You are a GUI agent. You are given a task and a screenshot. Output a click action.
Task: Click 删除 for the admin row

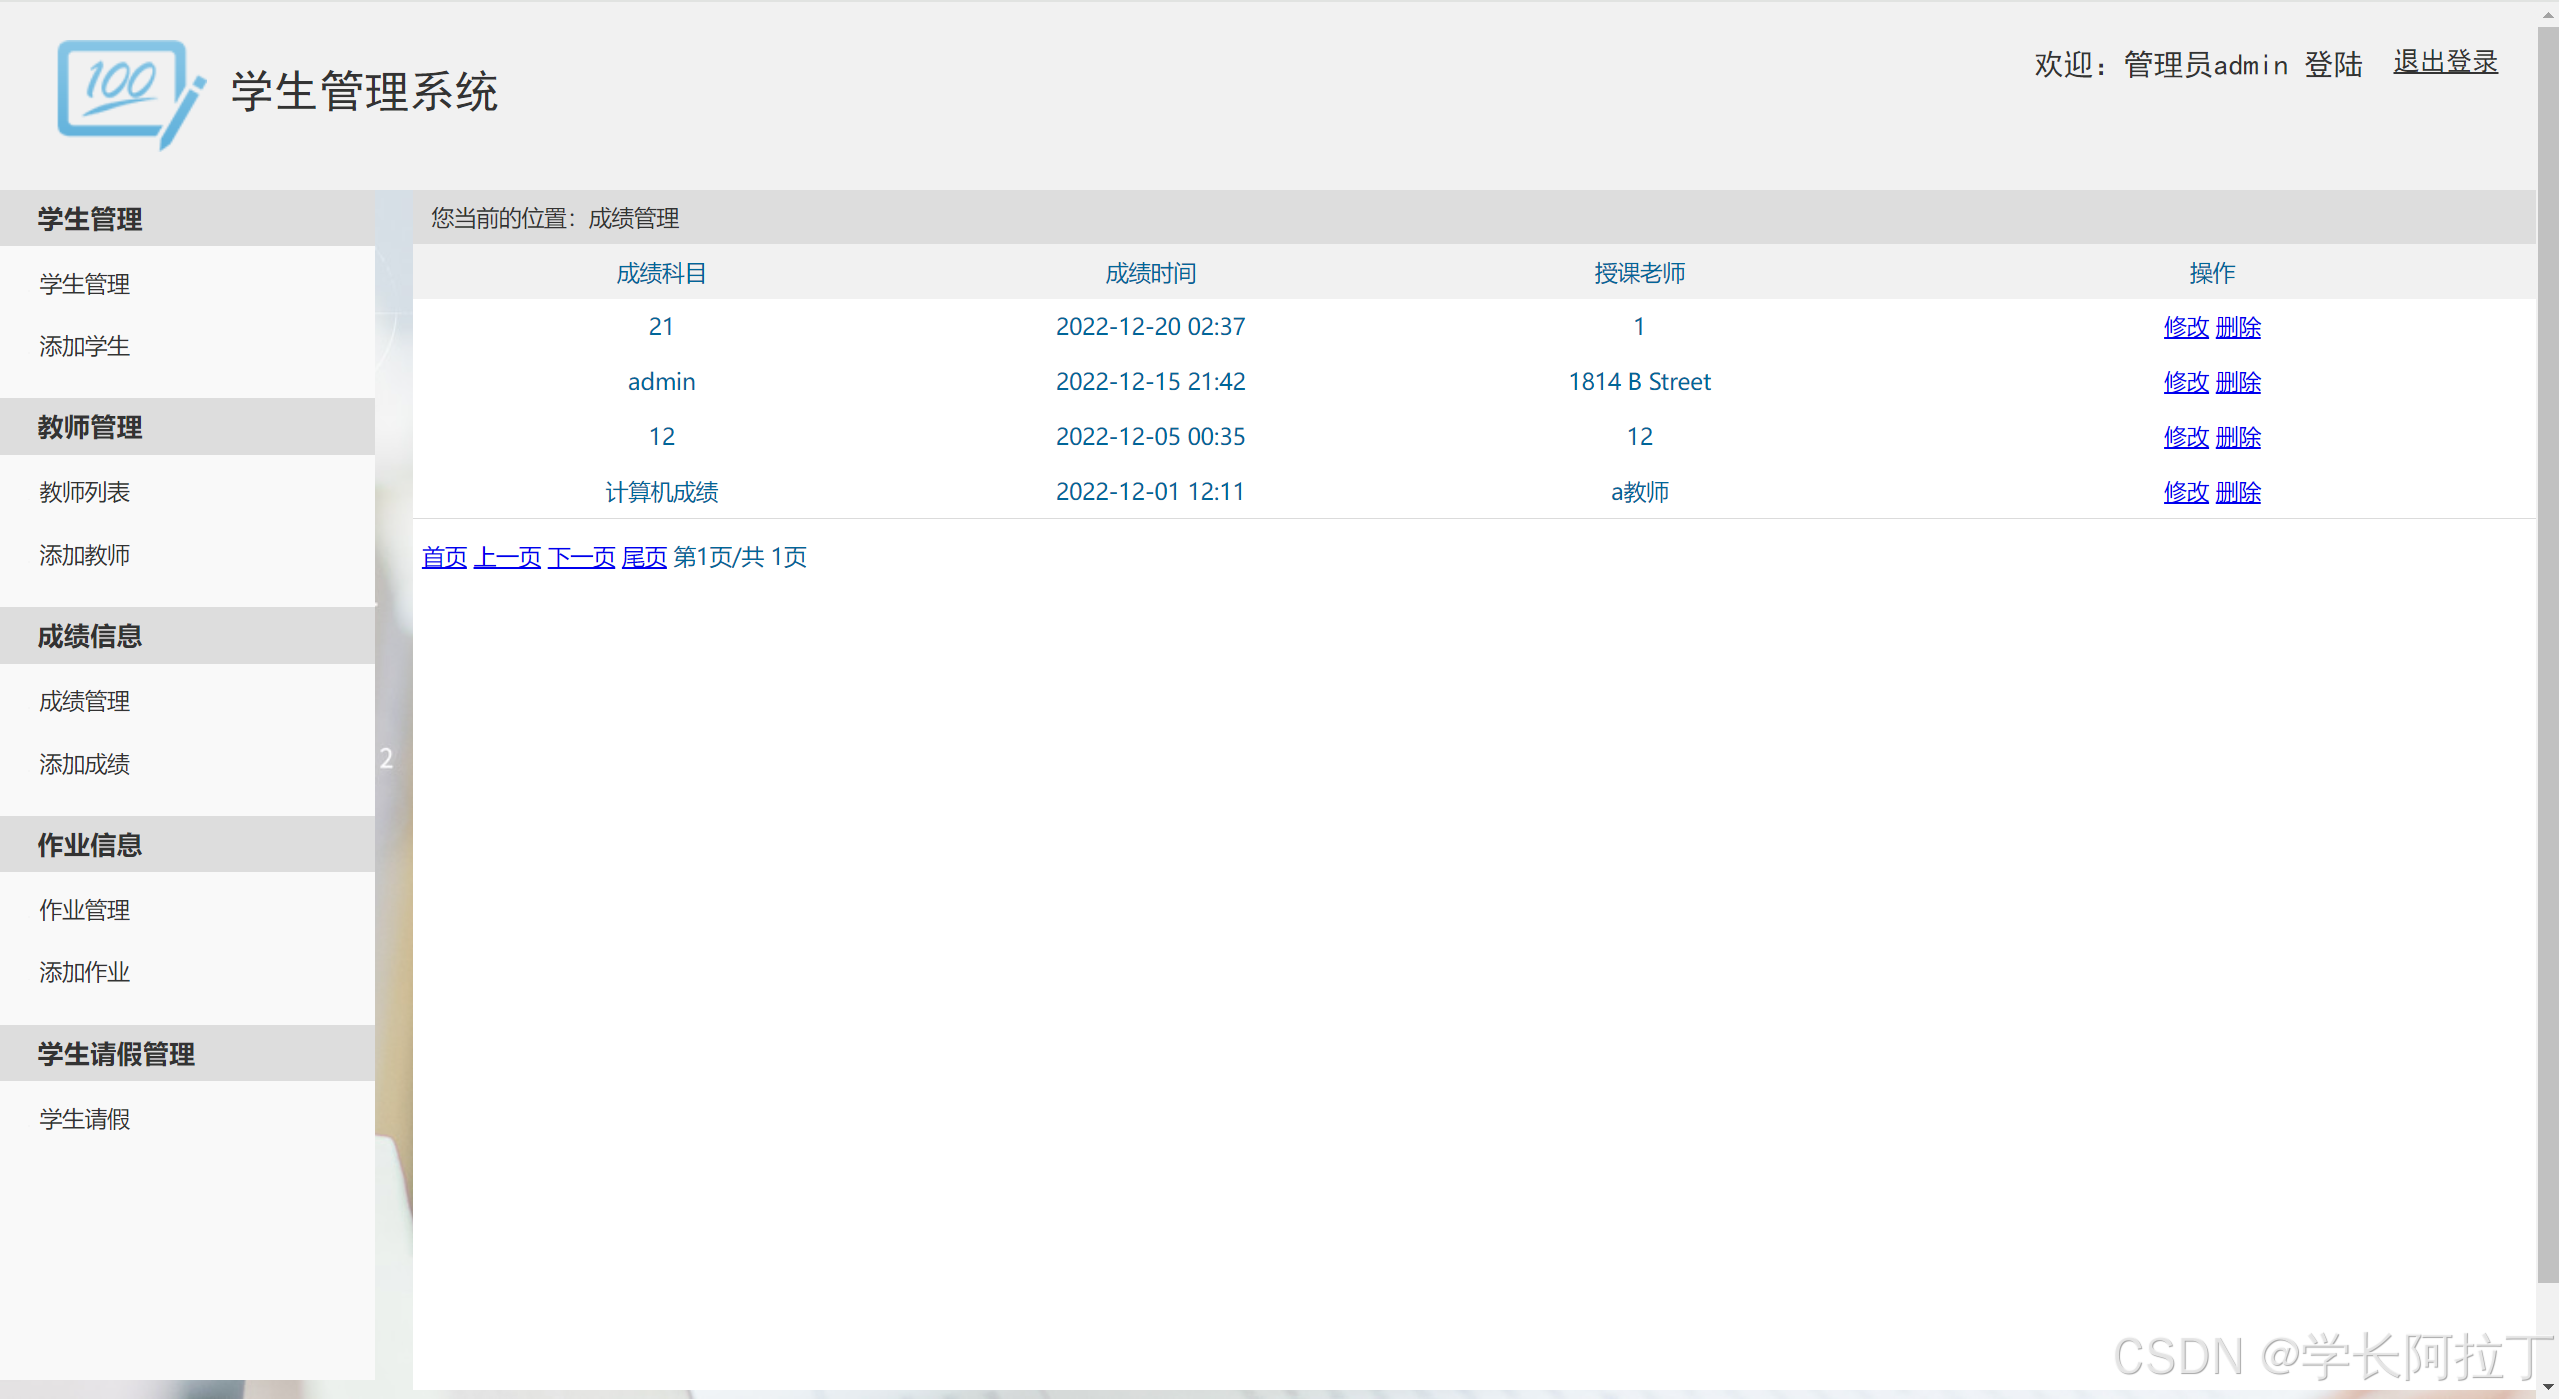click(x=2238, y=382)
